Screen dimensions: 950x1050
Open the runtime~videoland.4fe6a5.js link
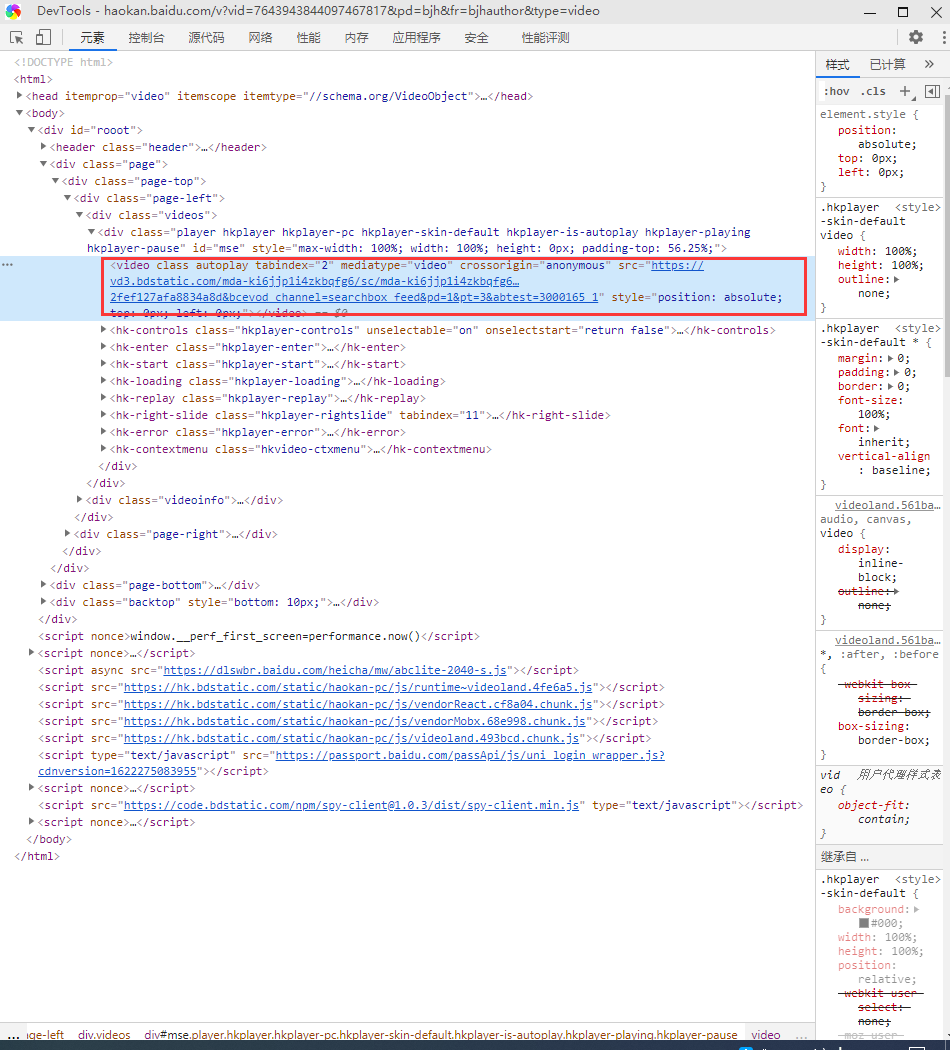click(358, 687)
